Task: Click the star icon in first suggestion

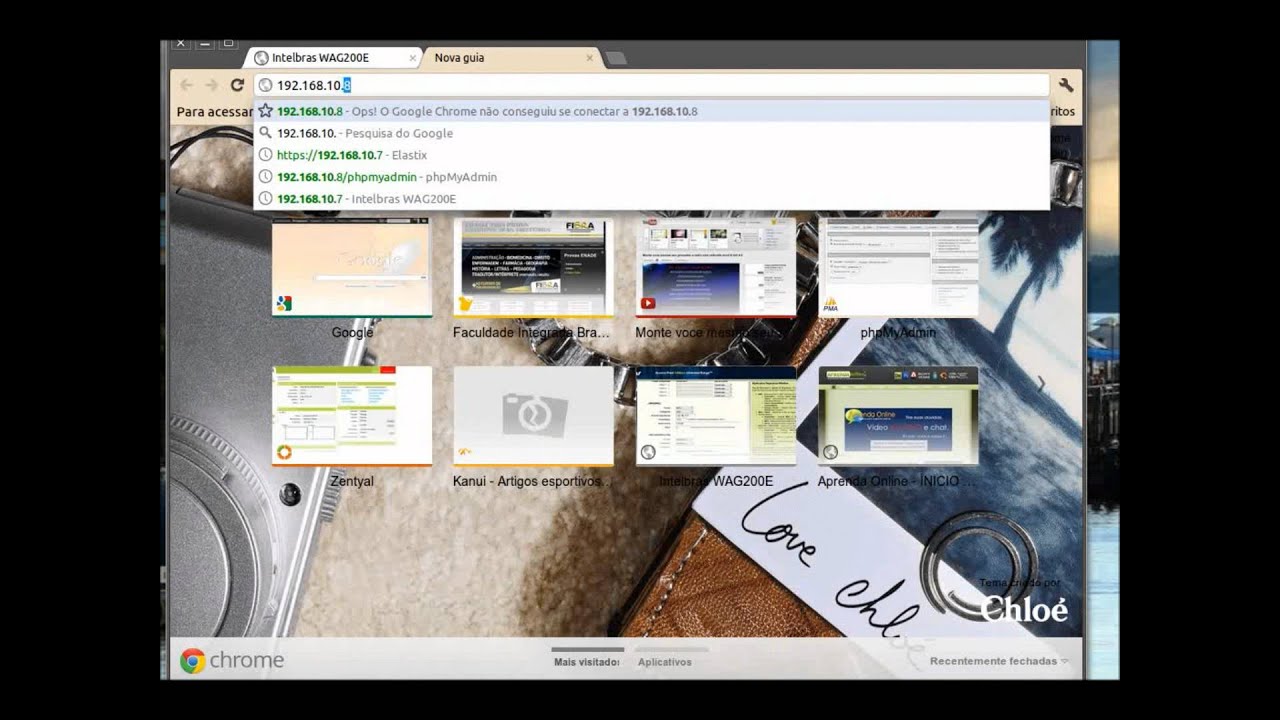Action: 265,111
